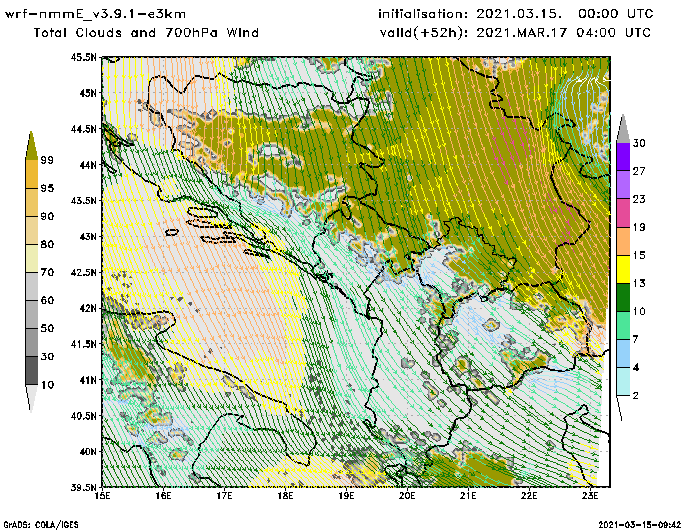
Task: Click the yellow 13-15 wind legend swatch
Action: tap(623, 269)
